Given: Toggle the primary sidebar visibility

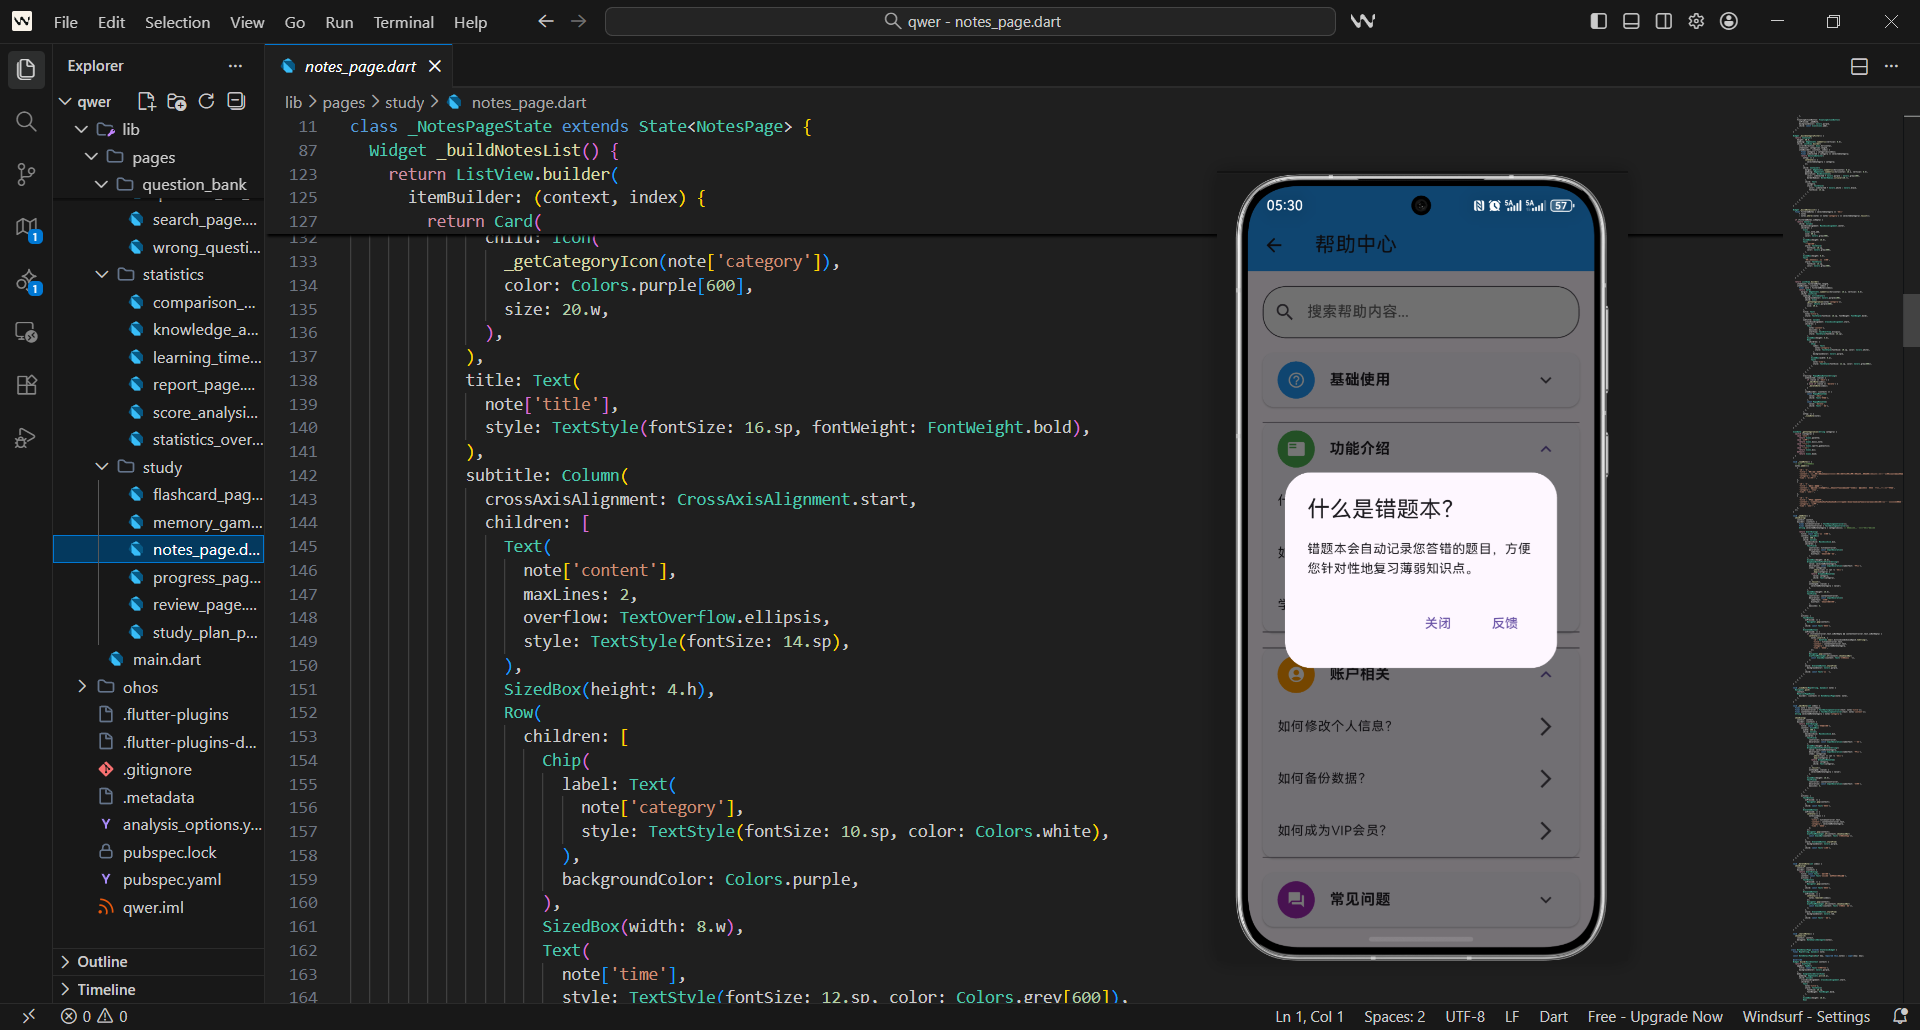Looking at the screenshot, I should coord(1597,20).
